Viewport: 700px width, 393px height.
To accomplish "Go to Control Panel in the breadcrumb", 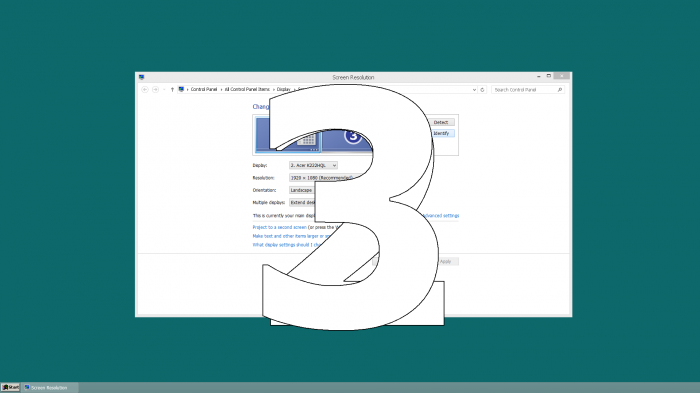I will pyautogui.click(x=204, y=89).
